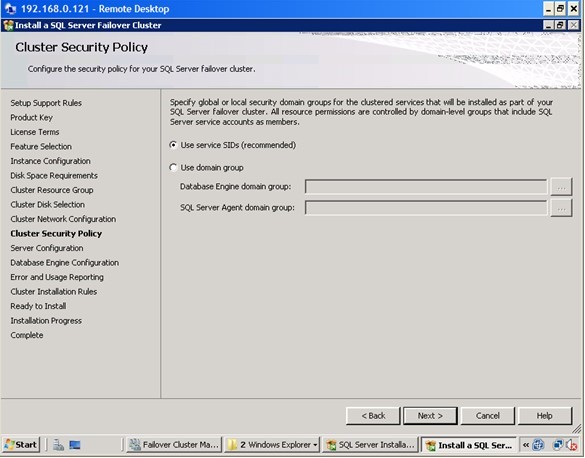Click the window resize grip corner
Screen dimensions: 585x458
coord(577,429)
